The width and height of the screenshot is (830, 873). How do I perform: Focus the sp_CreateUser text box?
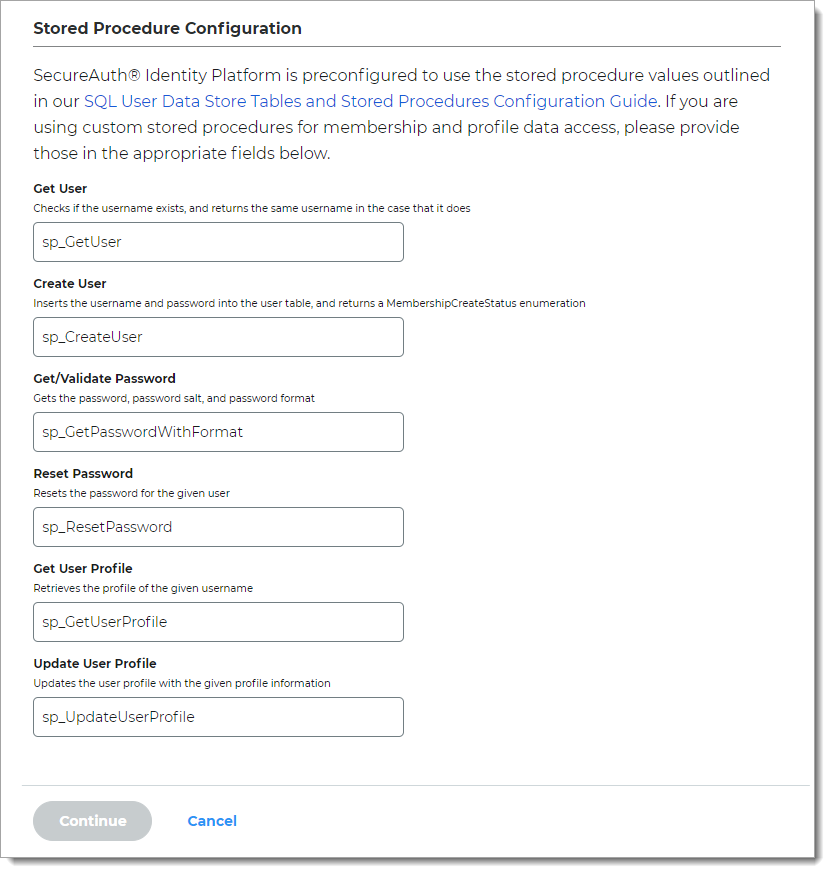coord(218,337)
